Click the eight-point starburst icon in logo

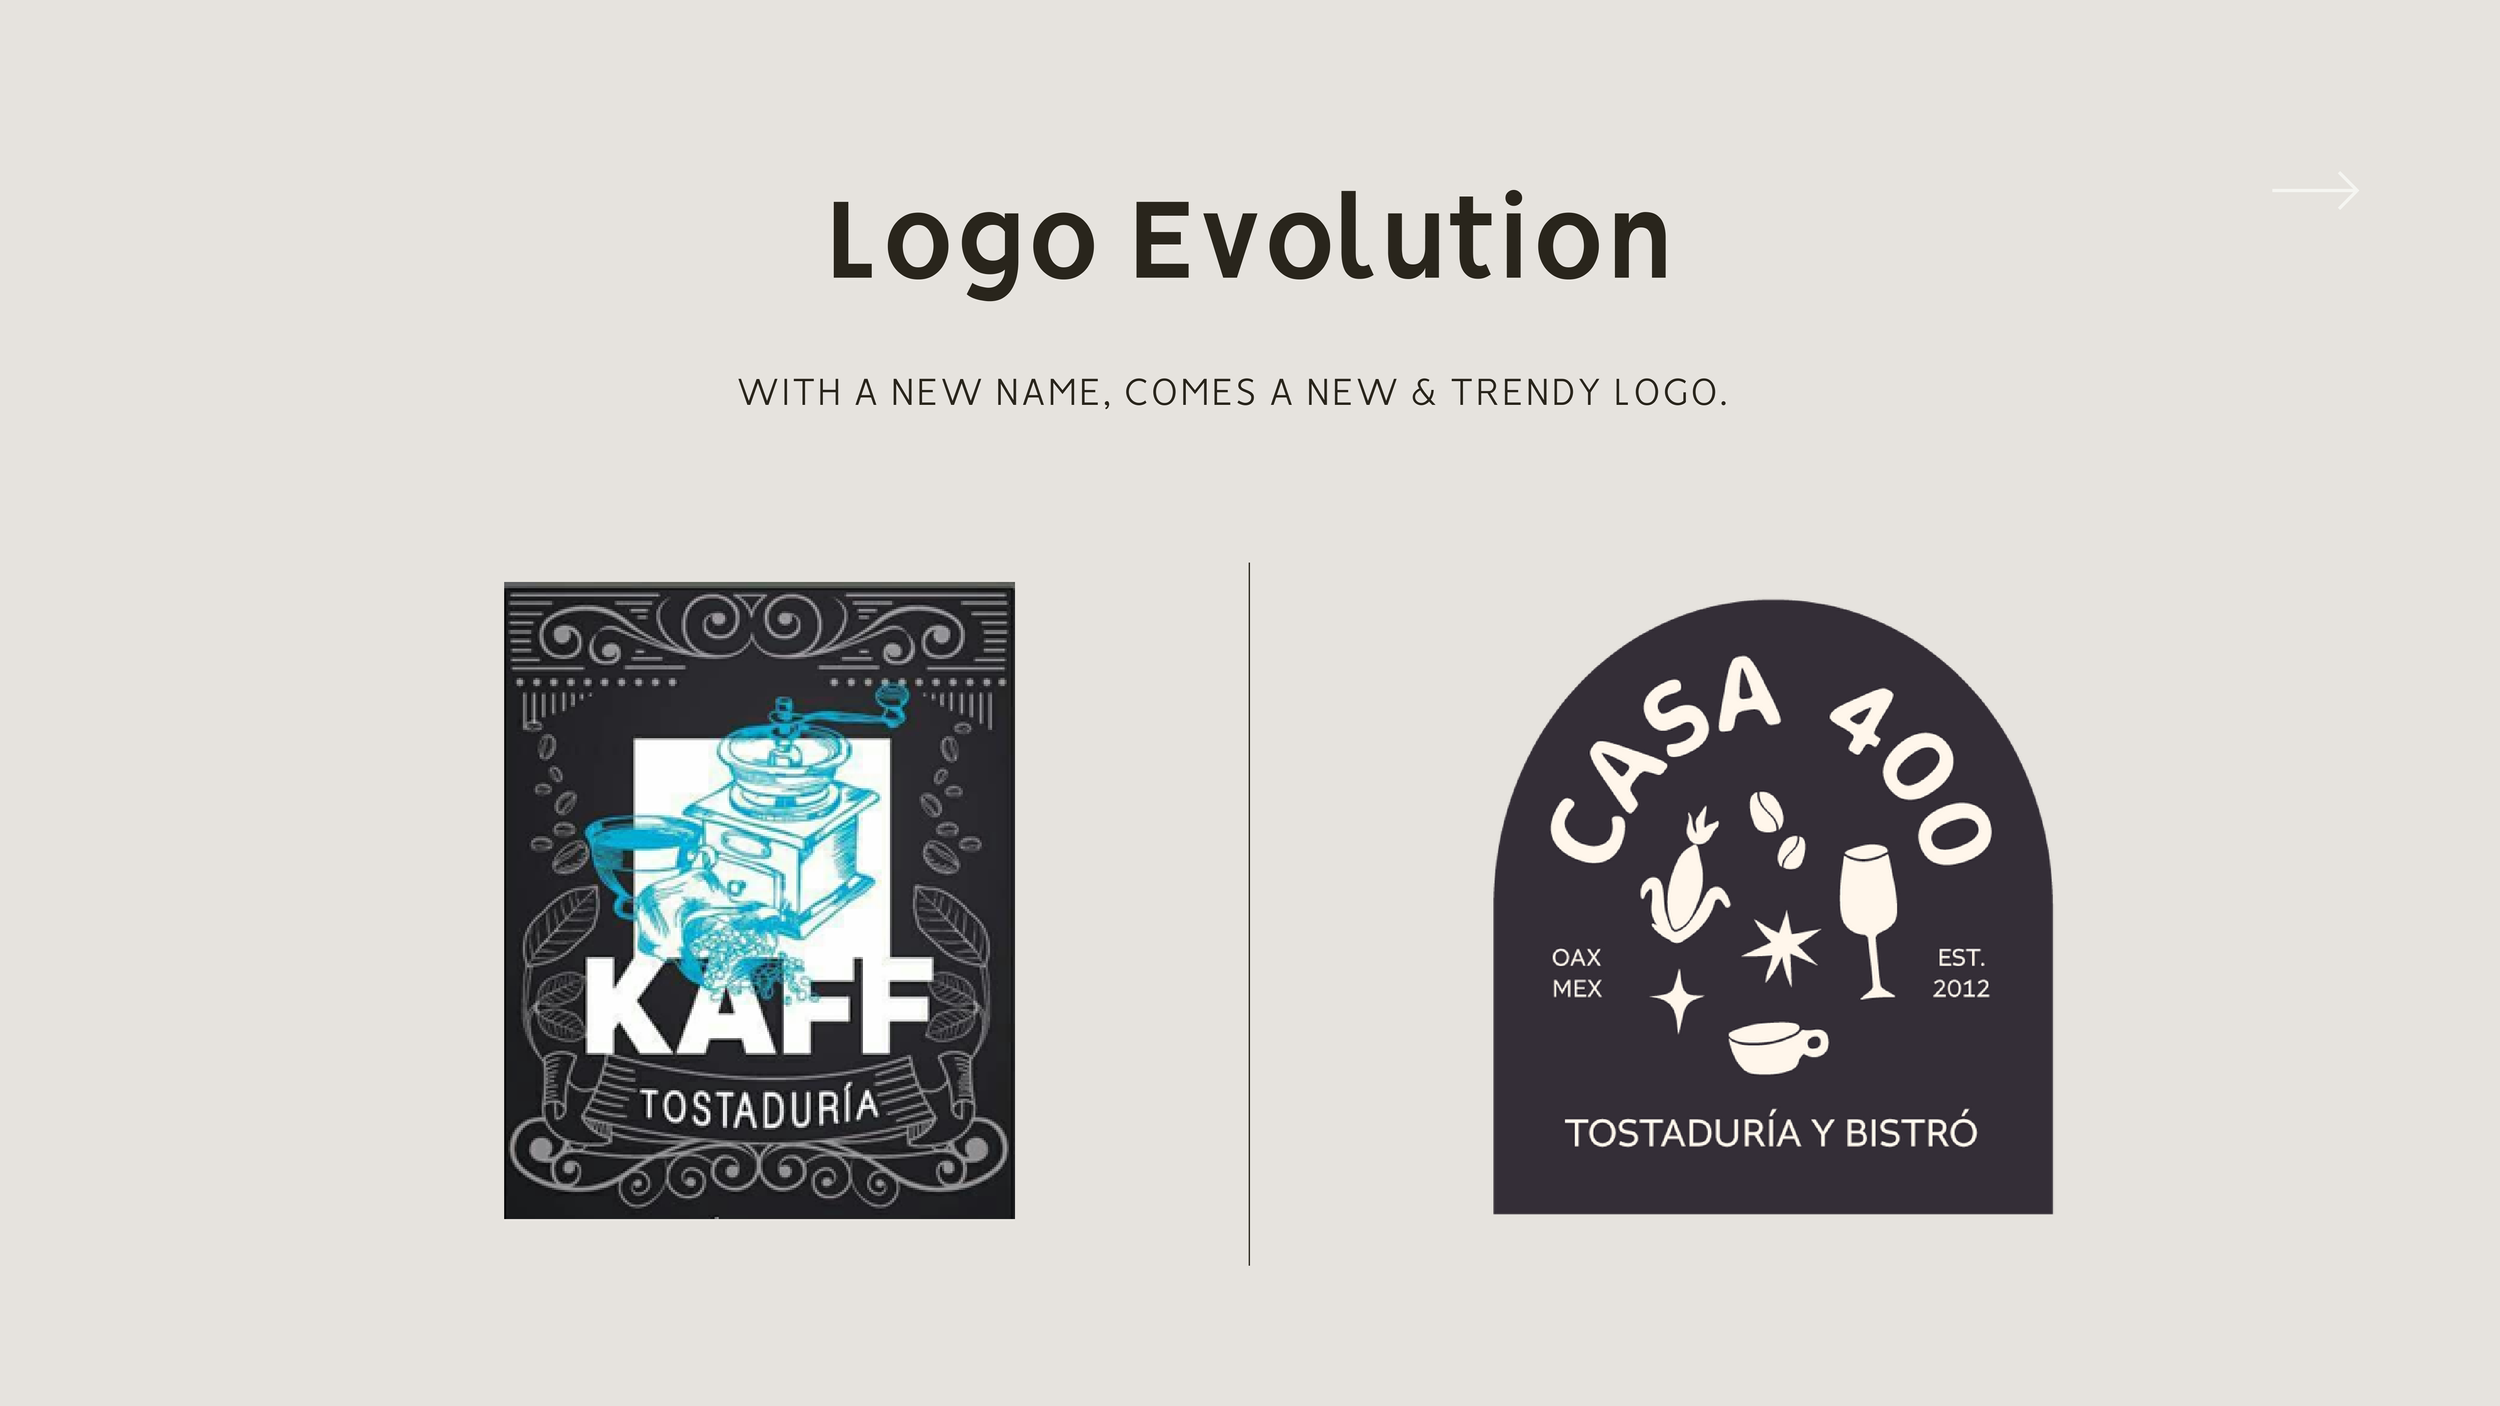[1781, 947]
